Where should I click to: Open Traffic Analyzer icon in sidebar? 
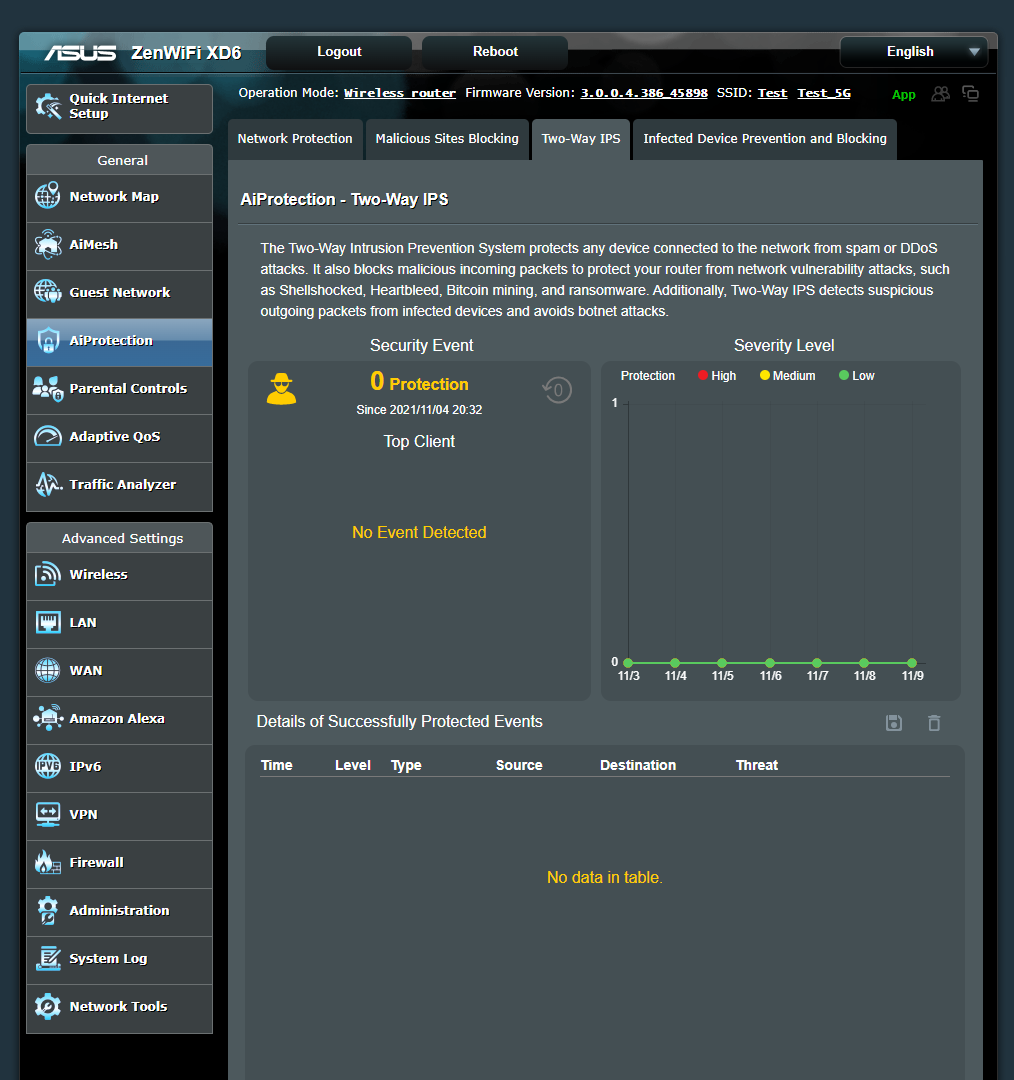(48, 484)
